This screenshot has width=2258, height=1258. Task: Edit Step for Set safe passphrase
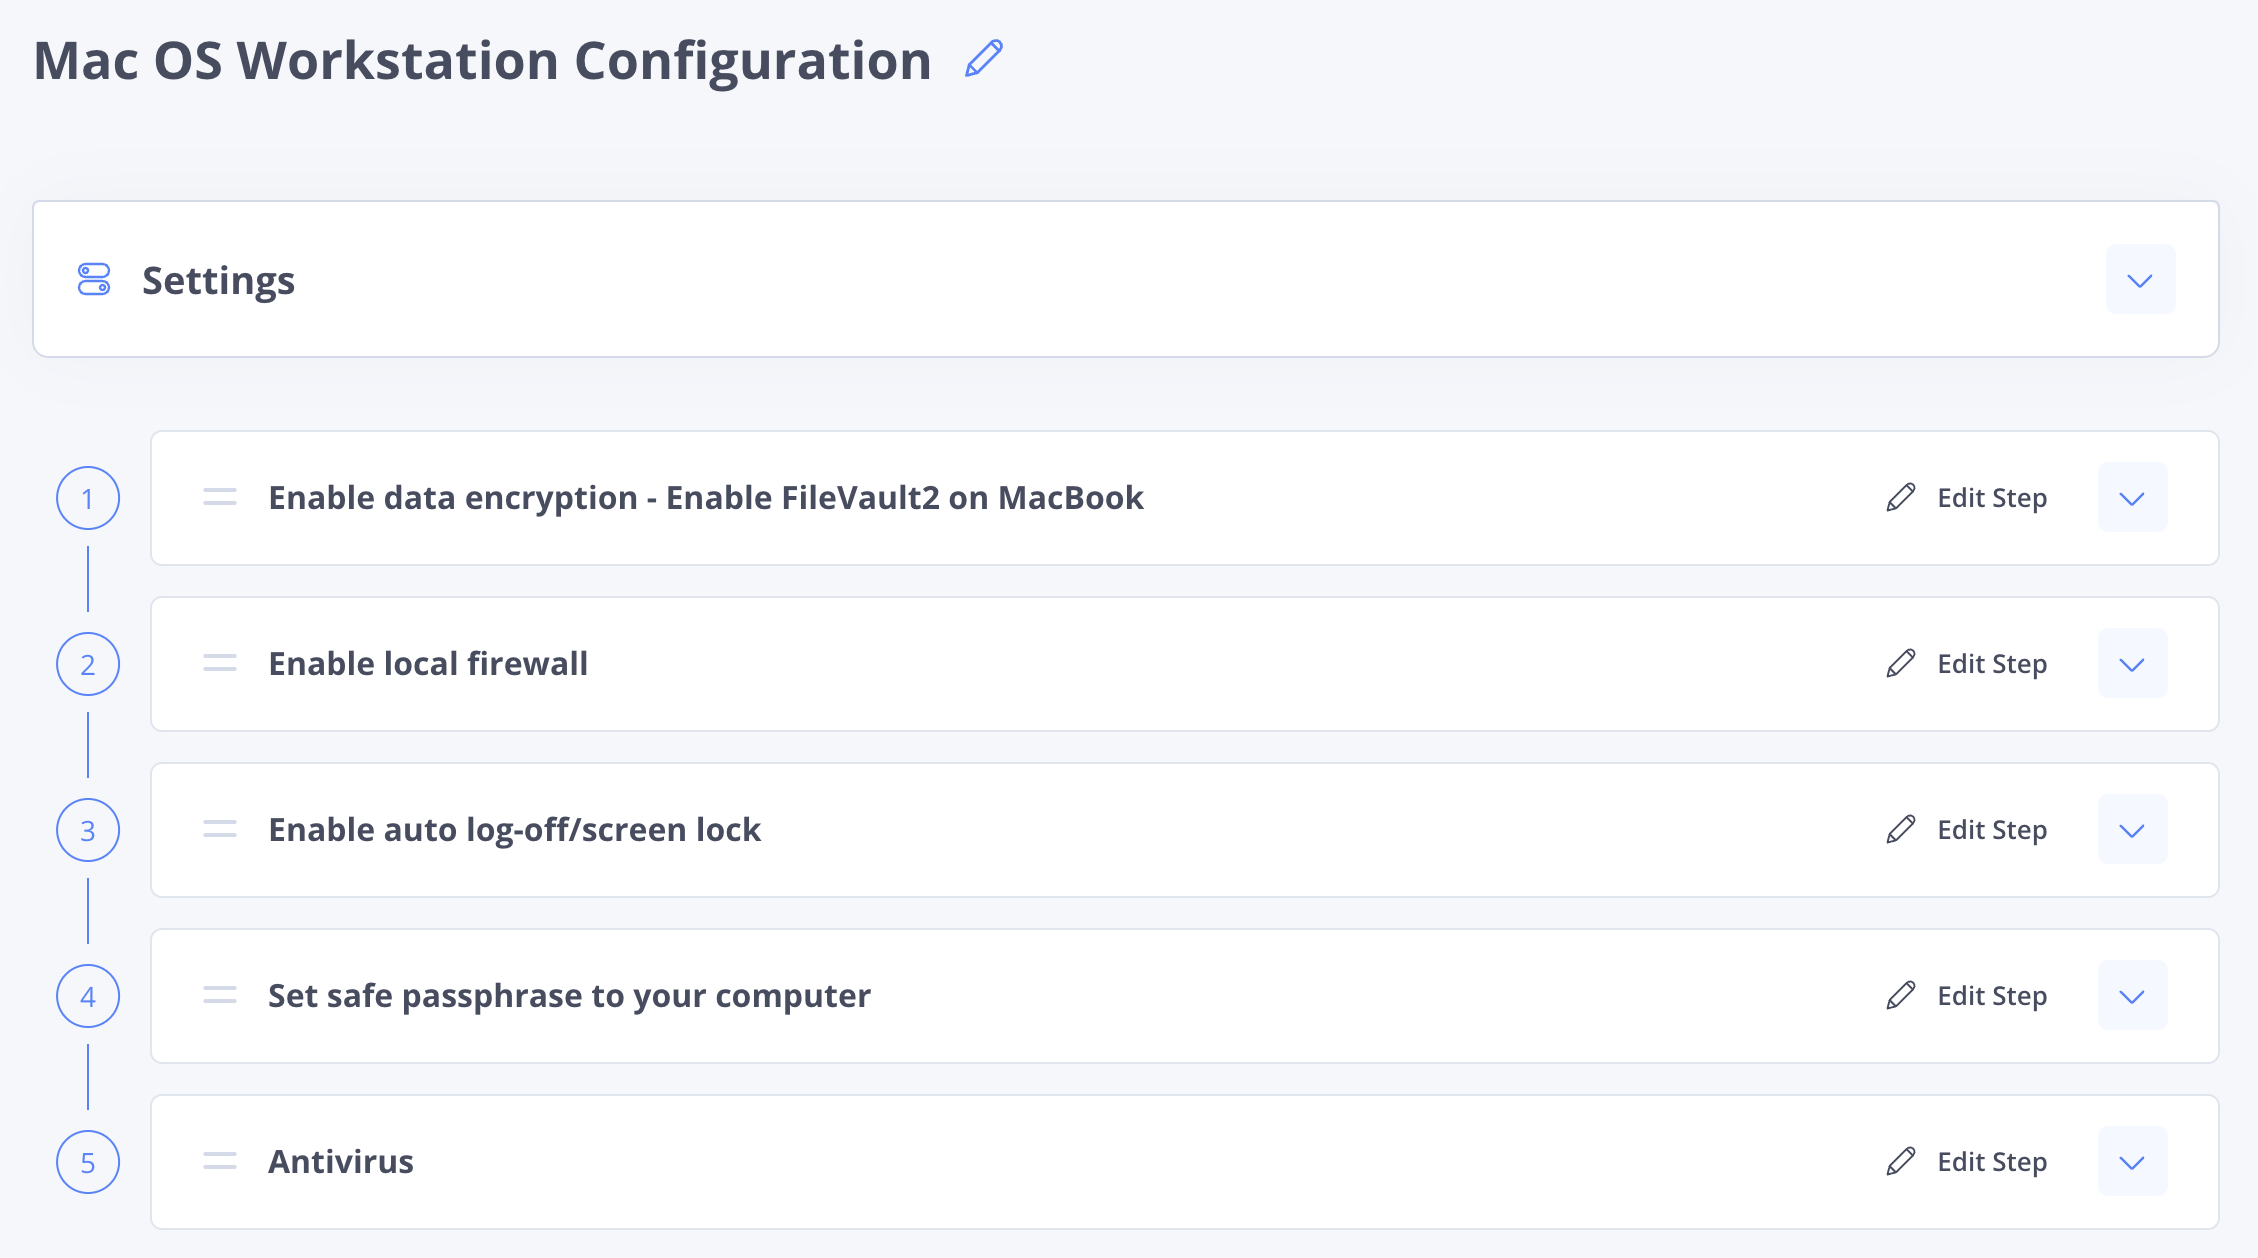point(1967,996)
